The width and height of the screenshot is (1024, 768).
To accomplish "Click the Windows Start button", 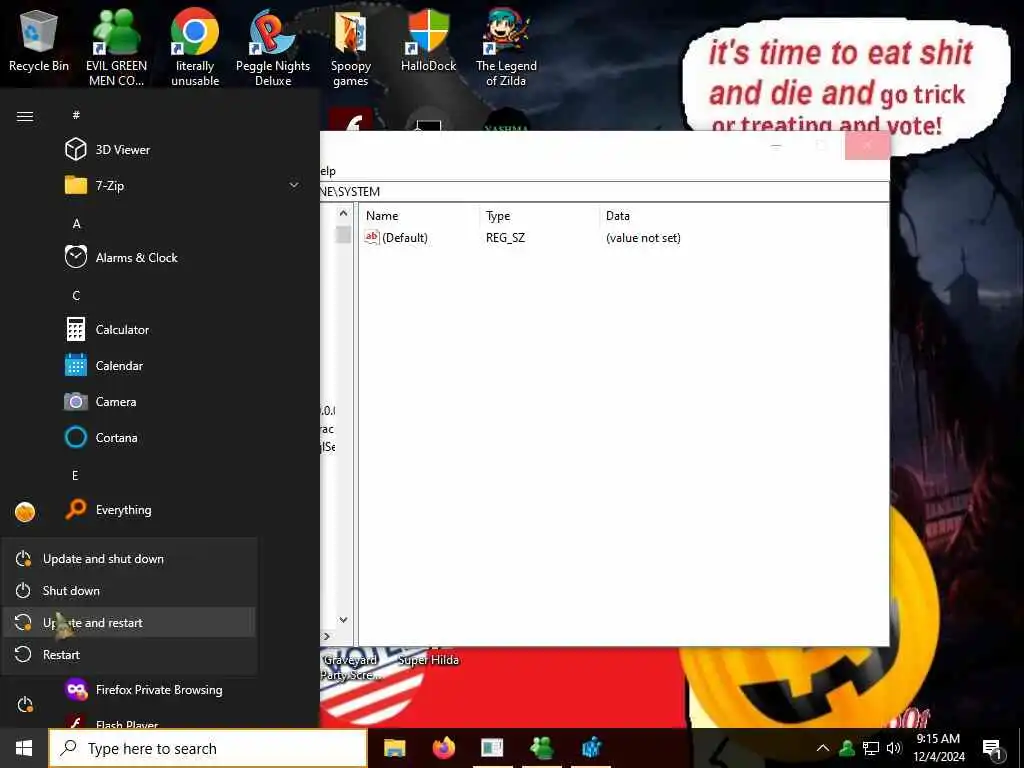I will (24, 748).
